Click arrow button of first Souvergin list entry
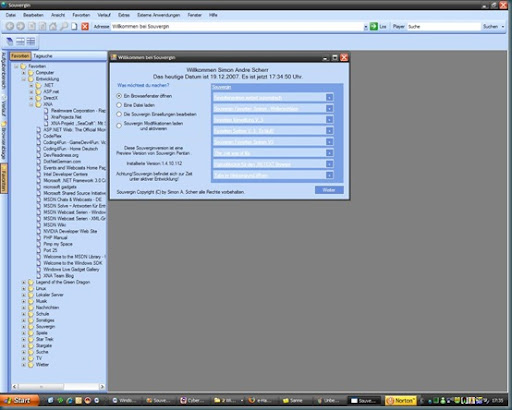 click(x=329, y=97)
